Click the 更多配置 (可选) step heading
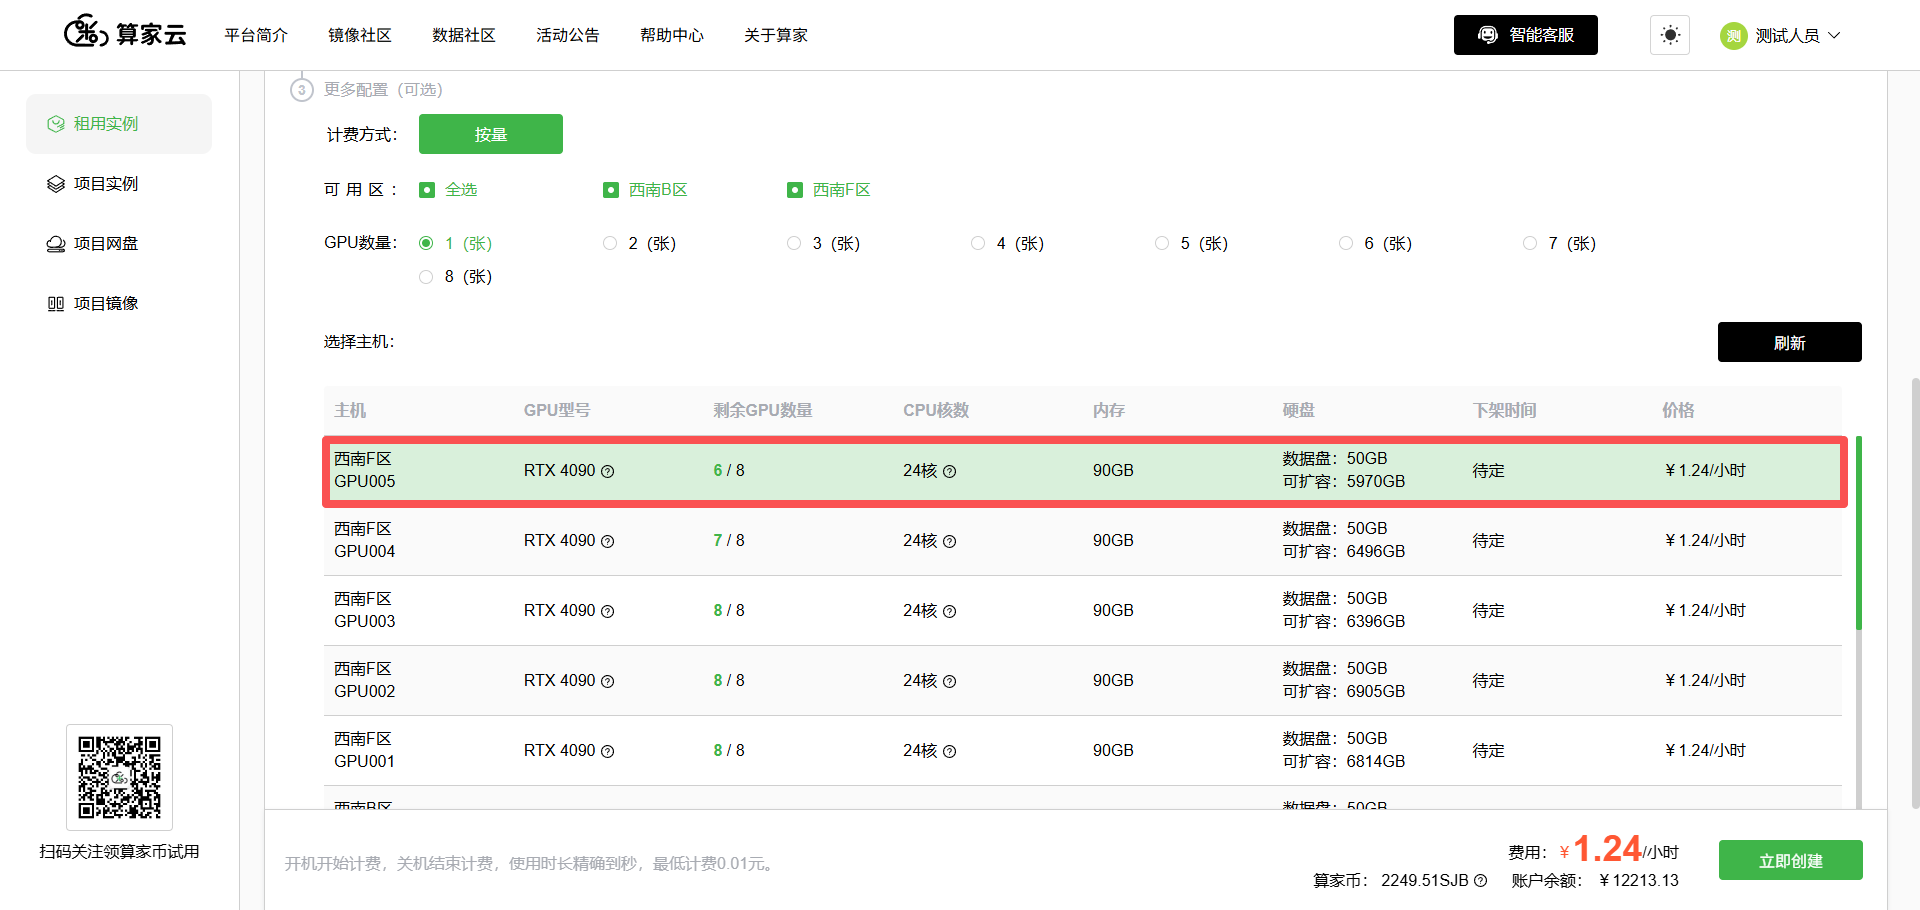The width and height of the screenshot is (1920, 910). pos(383,90)
